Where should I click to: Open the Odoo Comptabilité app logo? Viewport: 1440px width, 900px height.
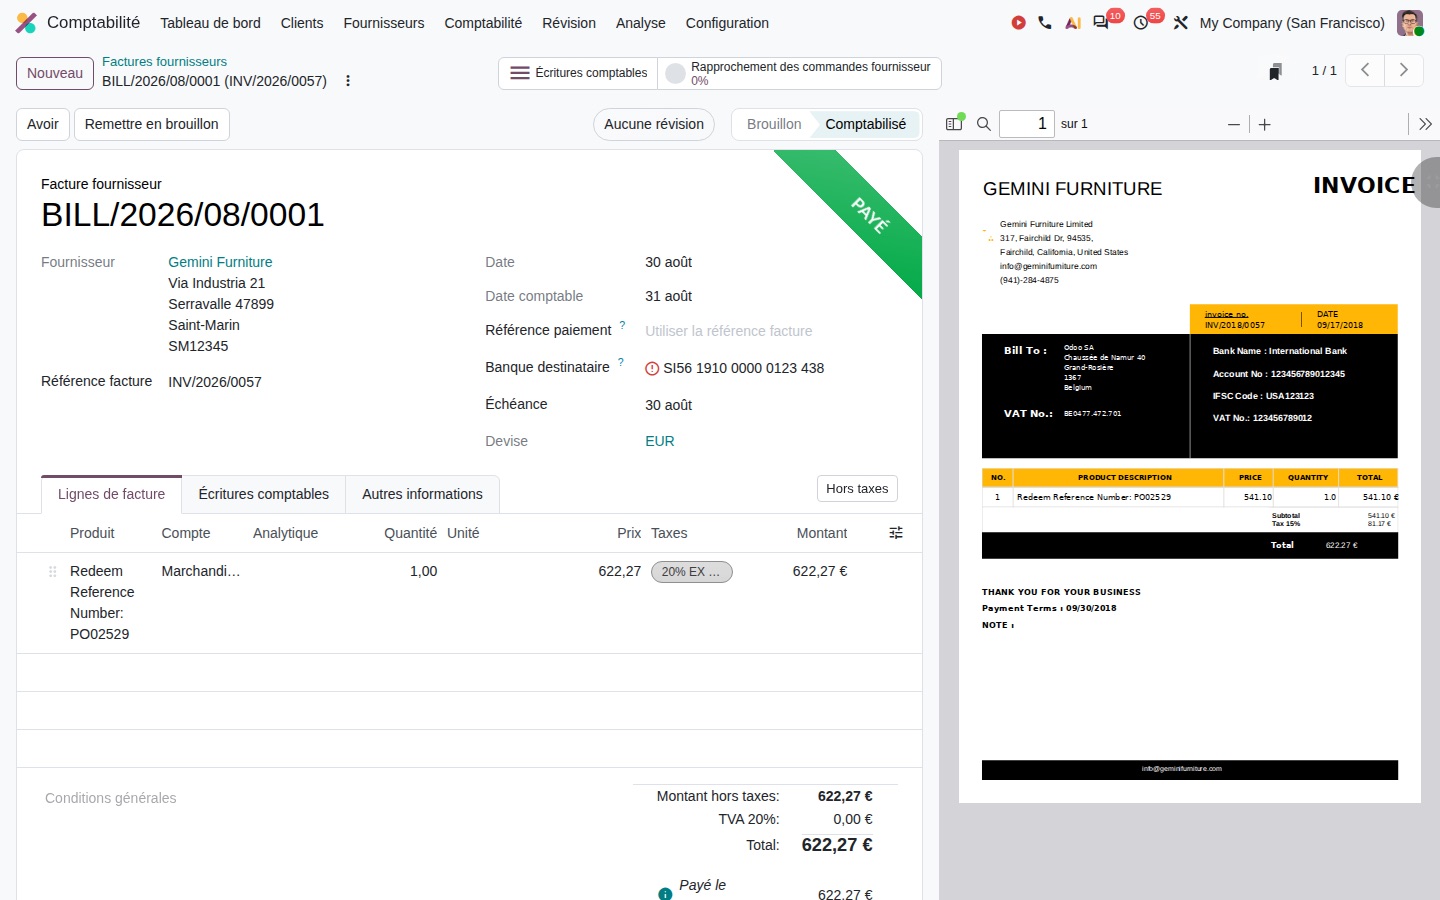(x=26, y=22)
